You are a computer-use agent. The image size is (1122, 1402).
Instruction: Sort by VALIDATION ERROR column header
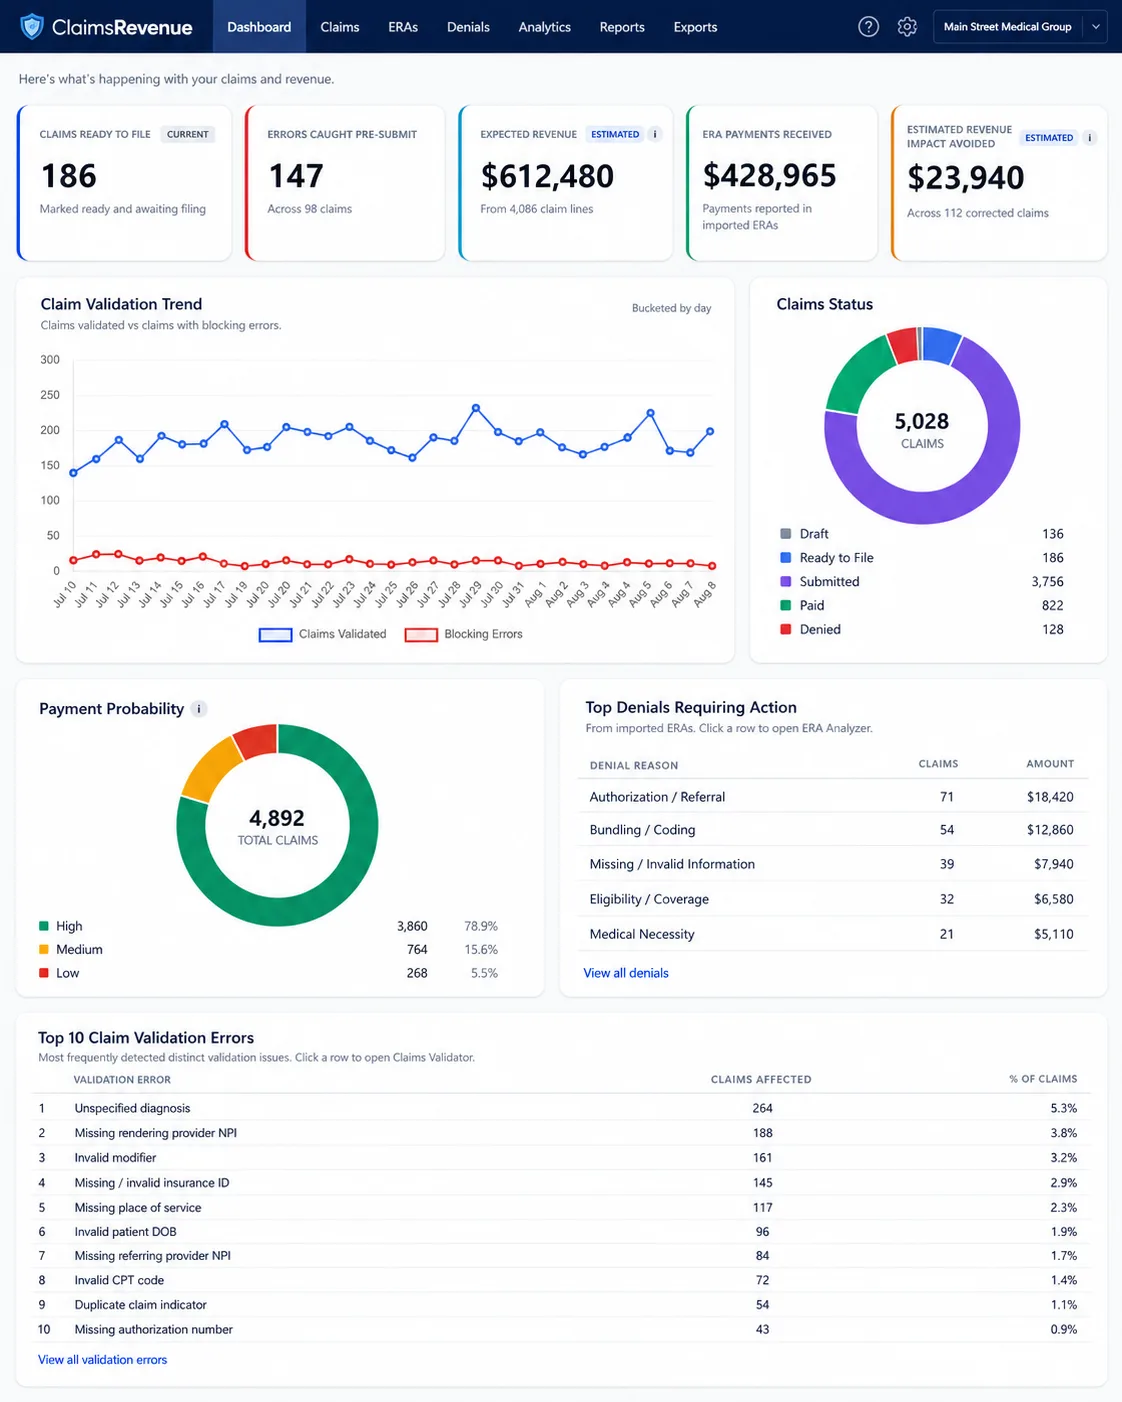[122, 1080]
